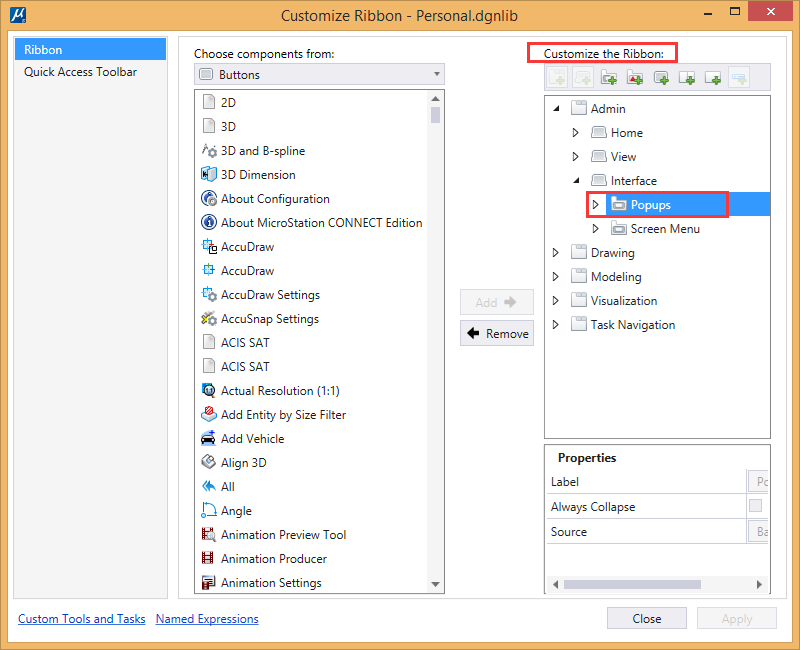Screen dimensions: 800x650
Task: Click the add split button icon in ribbon toolbar
Action: [x=687, y=78]
